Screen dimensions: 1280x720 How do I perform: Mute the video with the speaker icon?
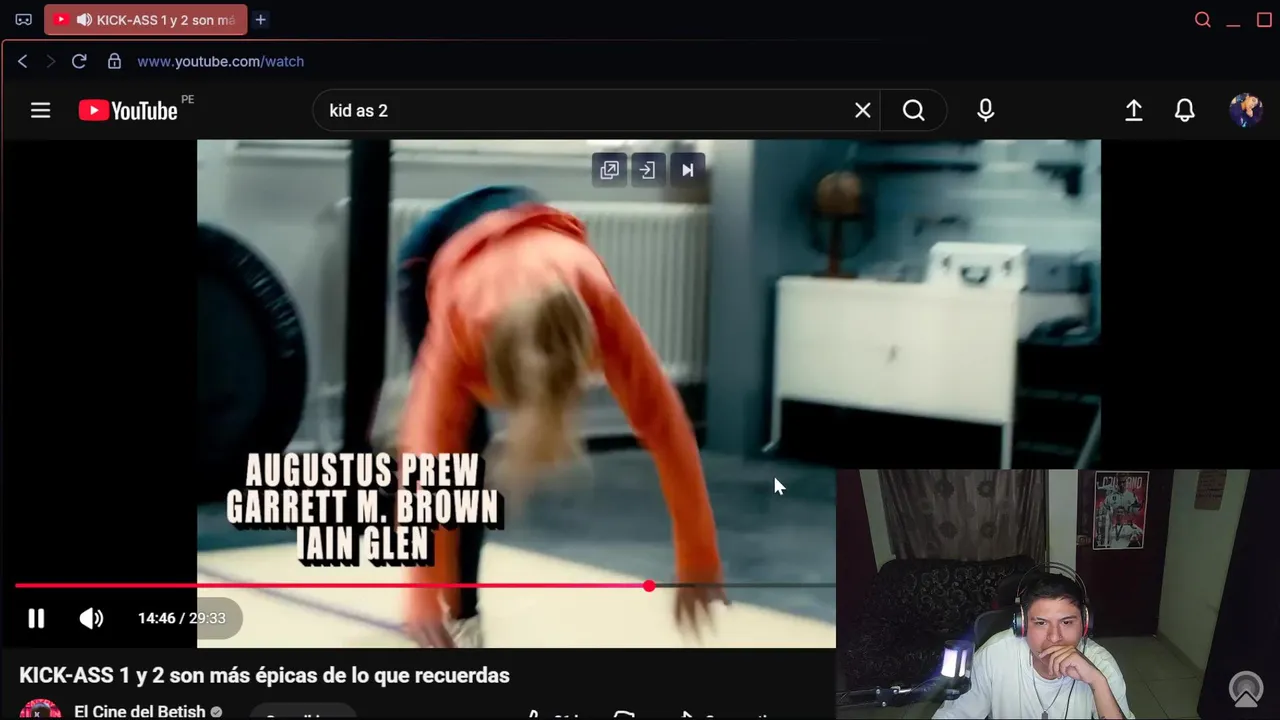point(91,618)
